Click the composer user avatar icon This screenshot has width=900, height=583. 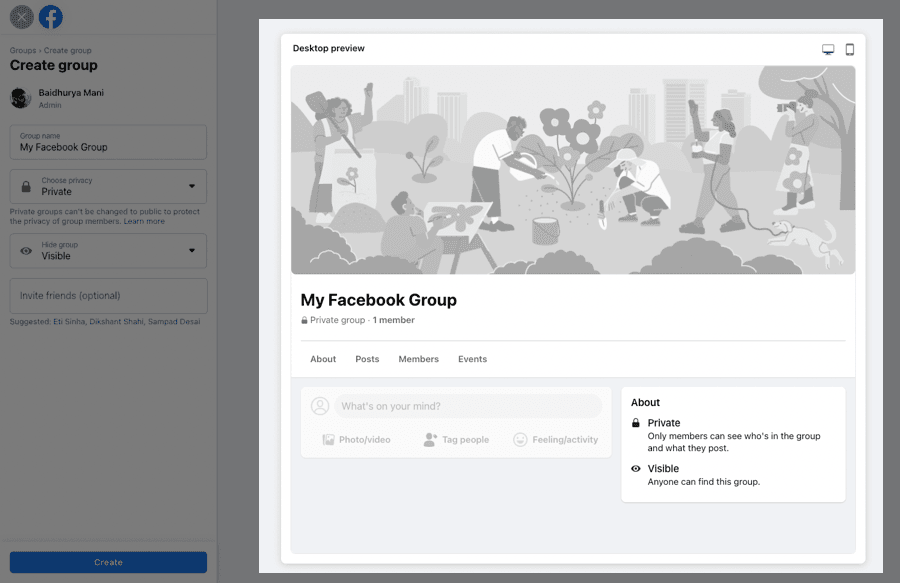tap(320, 406)
